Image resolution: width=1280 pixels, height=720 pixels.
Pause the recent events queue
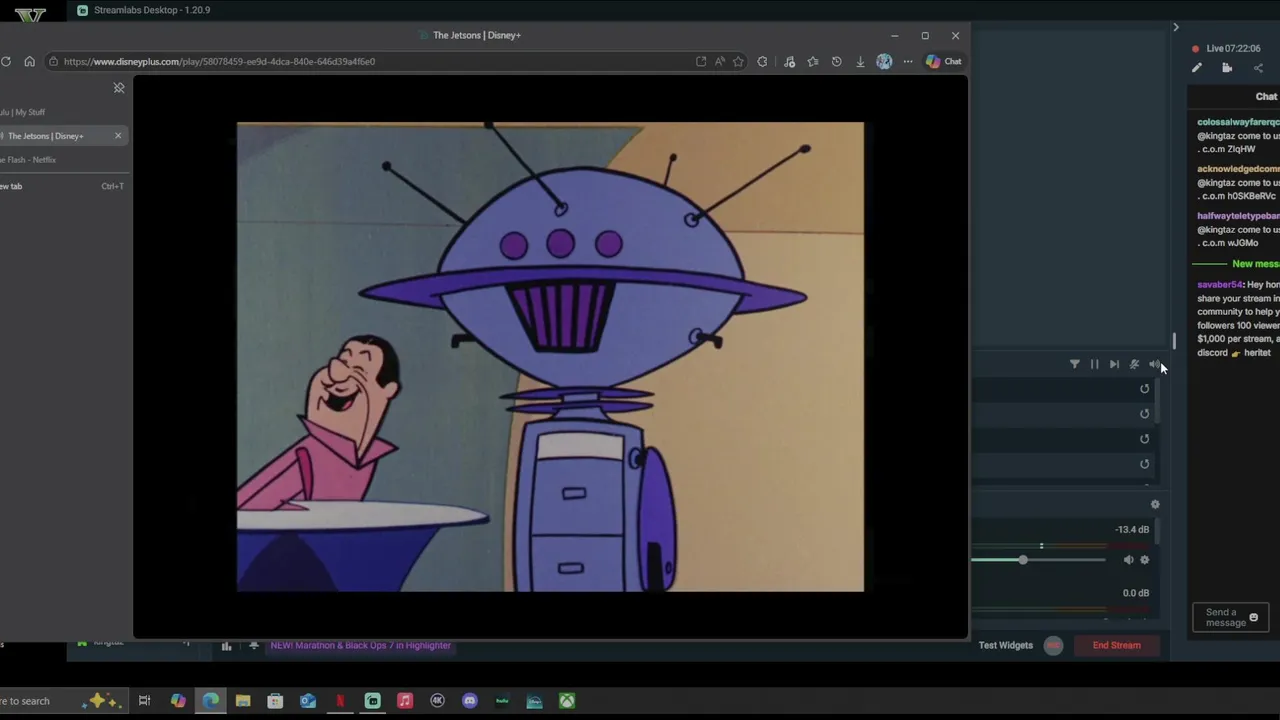tap(1094, 365)
